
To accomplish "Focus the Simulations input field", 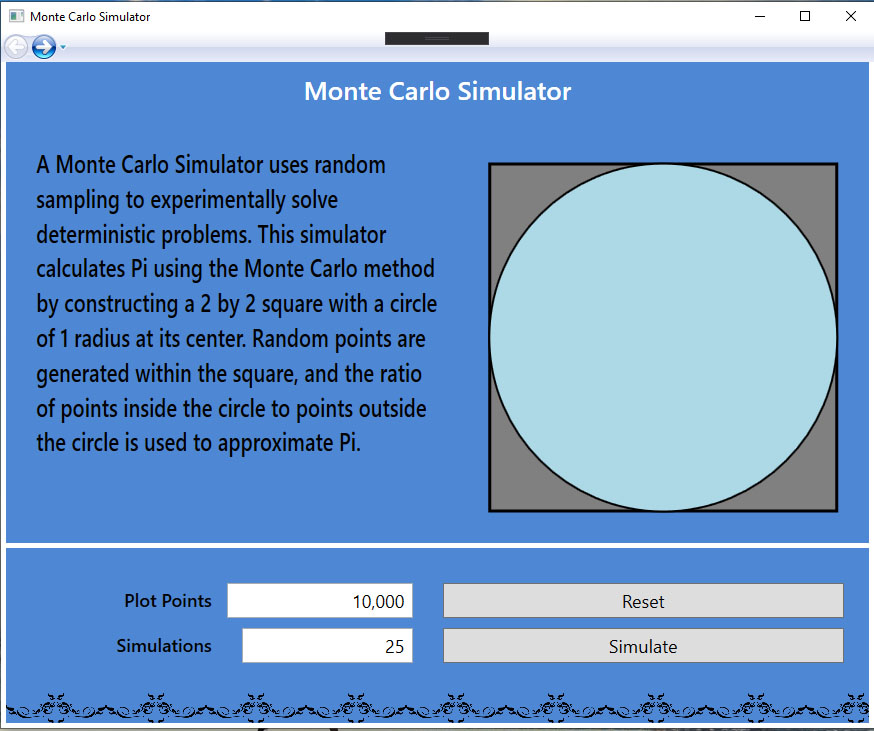I will click(327, 646).
